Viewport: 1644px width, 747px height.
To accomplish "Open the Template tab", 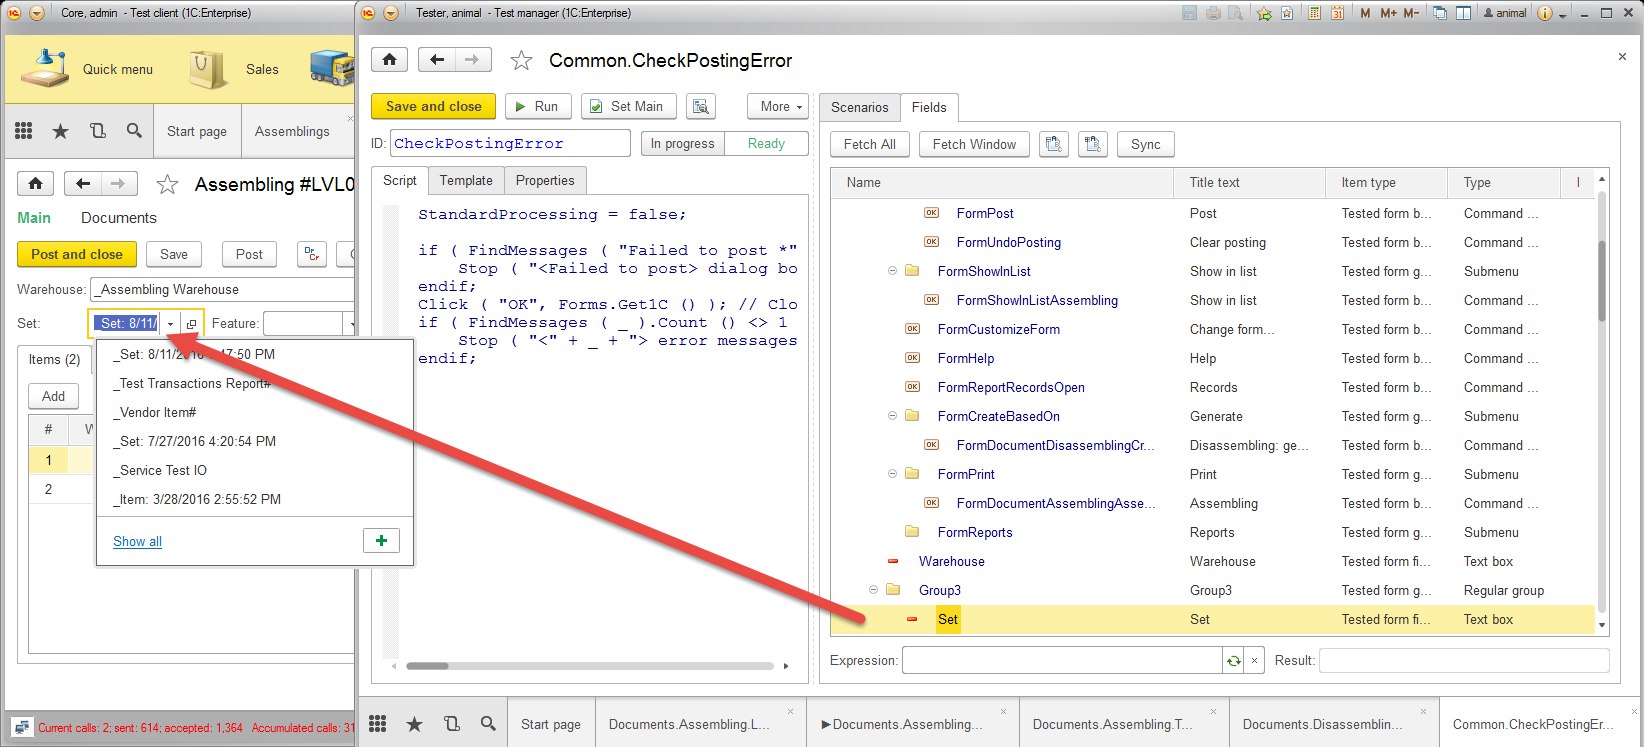I will pos(466,180).
